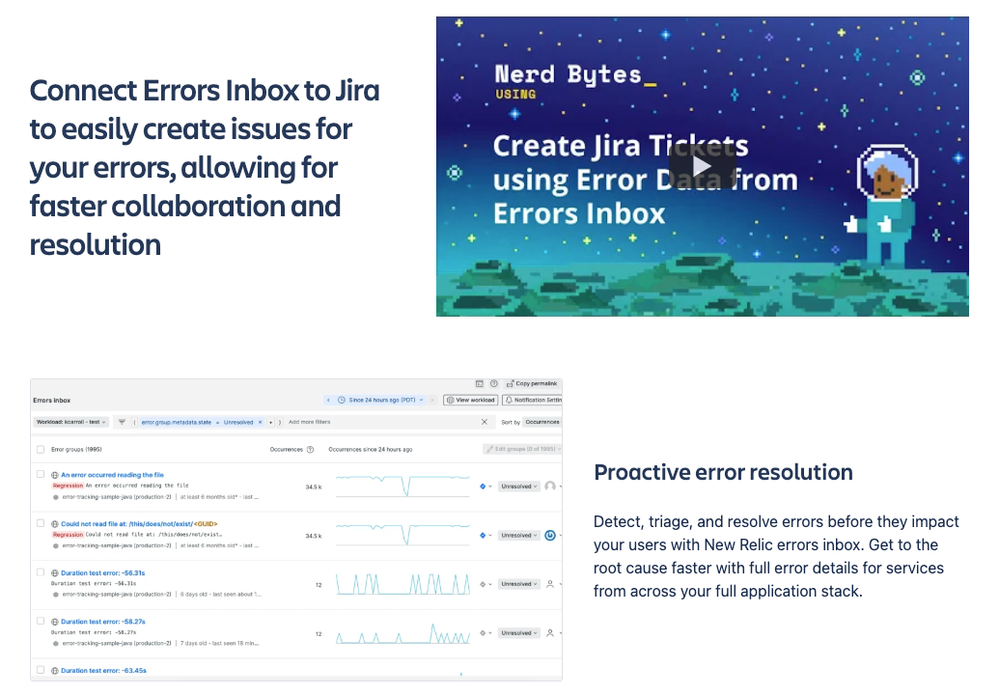The height and width of the screenshot is (698, 999).
Task: Check box for 'Duration test error: -58.27s'
Action: click(41, 621)
